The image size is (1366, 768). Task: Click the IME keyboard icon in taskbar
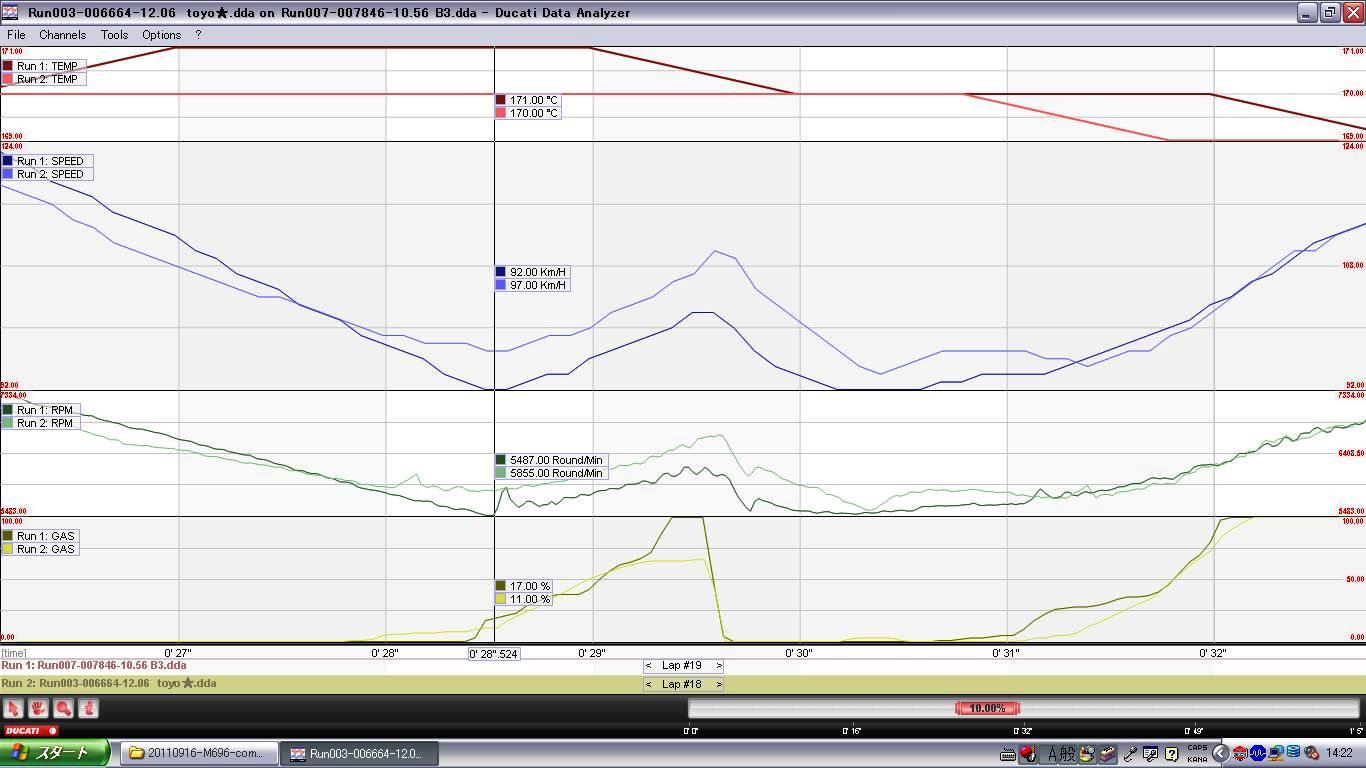tap(1008, 754)
